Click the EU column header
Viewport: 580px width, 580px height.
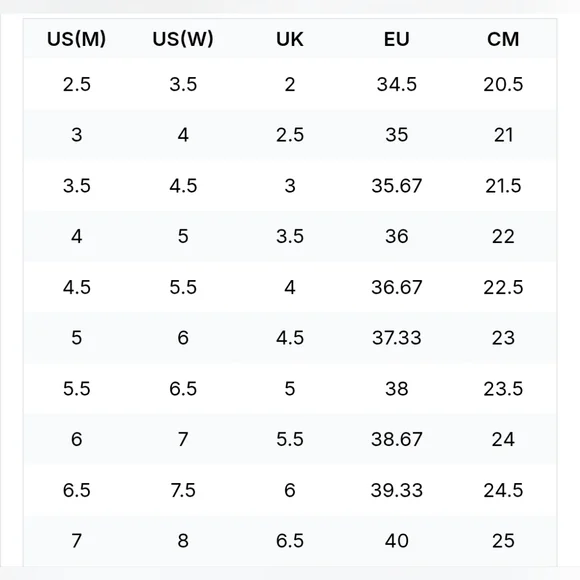[x=397, y=39]
